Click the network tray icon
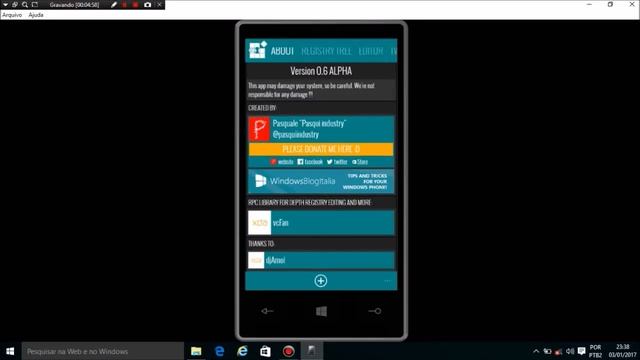The height and width of the screenshot is (360, 640). tap(558, 351)
